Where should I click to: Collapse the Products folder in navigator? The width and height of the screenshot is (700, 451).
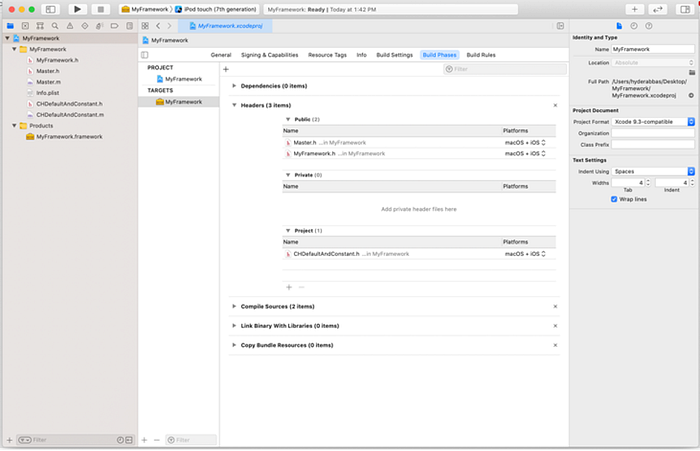[x=14, y=125]
